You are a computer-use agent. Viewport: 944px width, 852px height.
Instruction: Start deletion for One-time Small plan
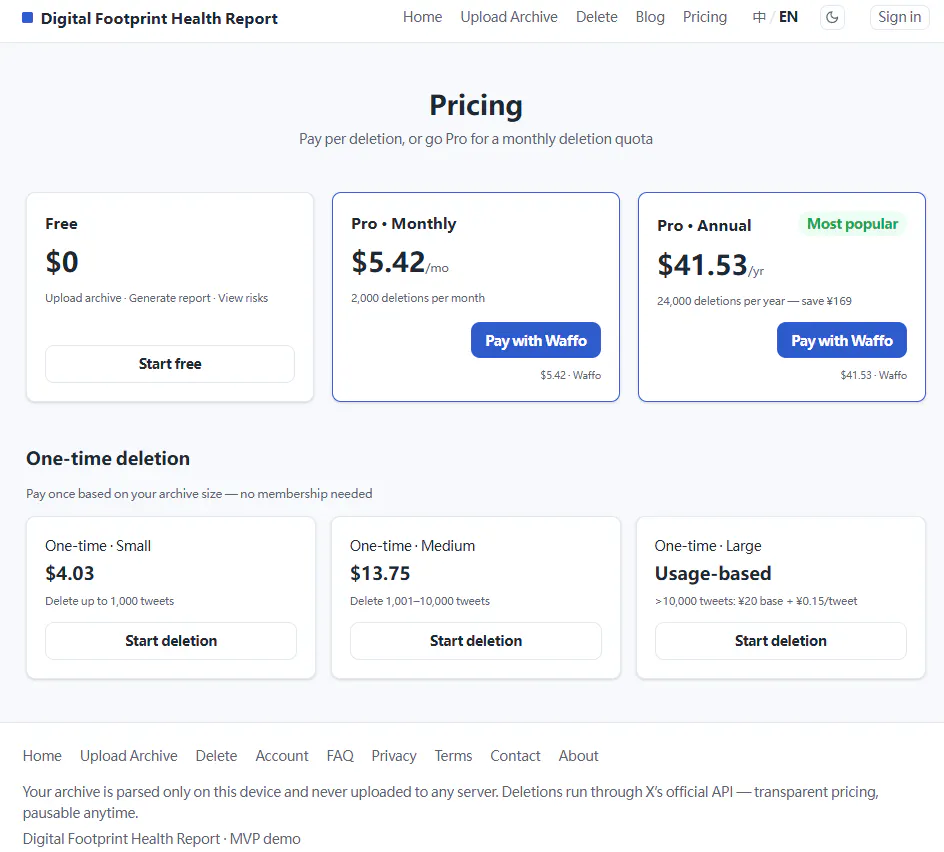pos(171,641)
